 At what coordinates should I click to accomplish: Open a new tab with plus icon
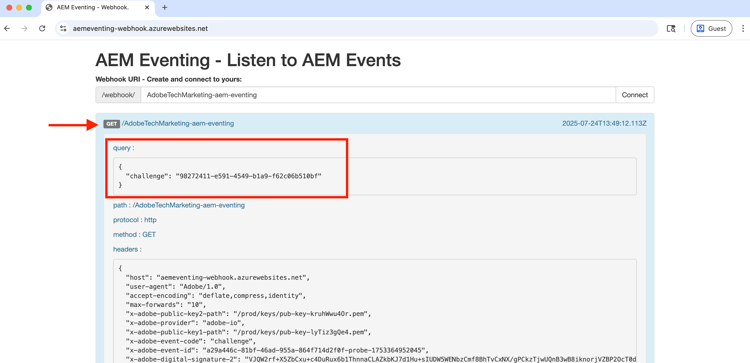pos(165,8)
